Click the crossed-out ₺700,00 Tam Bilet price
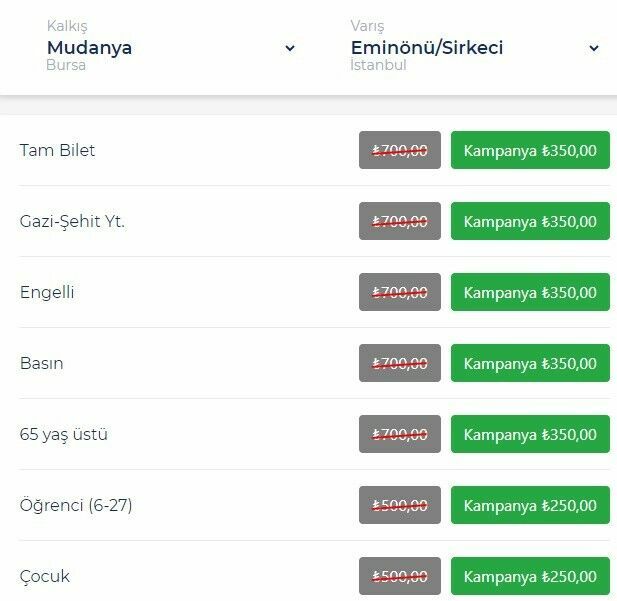Image resolution: width=617 pixels, height=601 pixels. click(400, 151)
